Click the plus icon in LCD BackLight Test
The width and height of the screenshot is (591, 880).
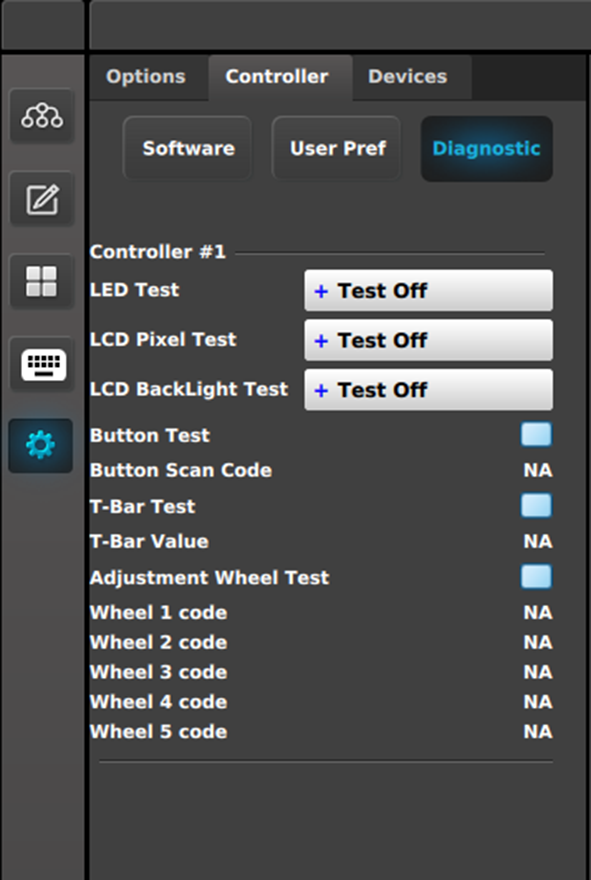[x=321, y=391]
